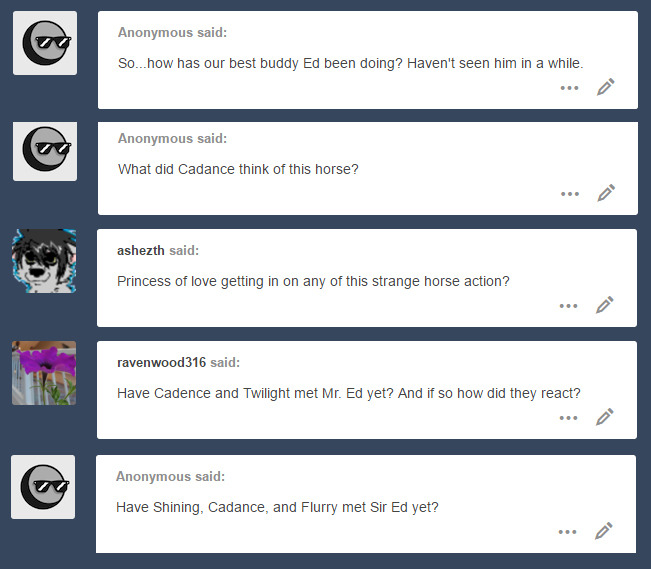Click 'Princess of love getting in' message text
The width and height of the screenshot is (651, 569).
(313, 281)
